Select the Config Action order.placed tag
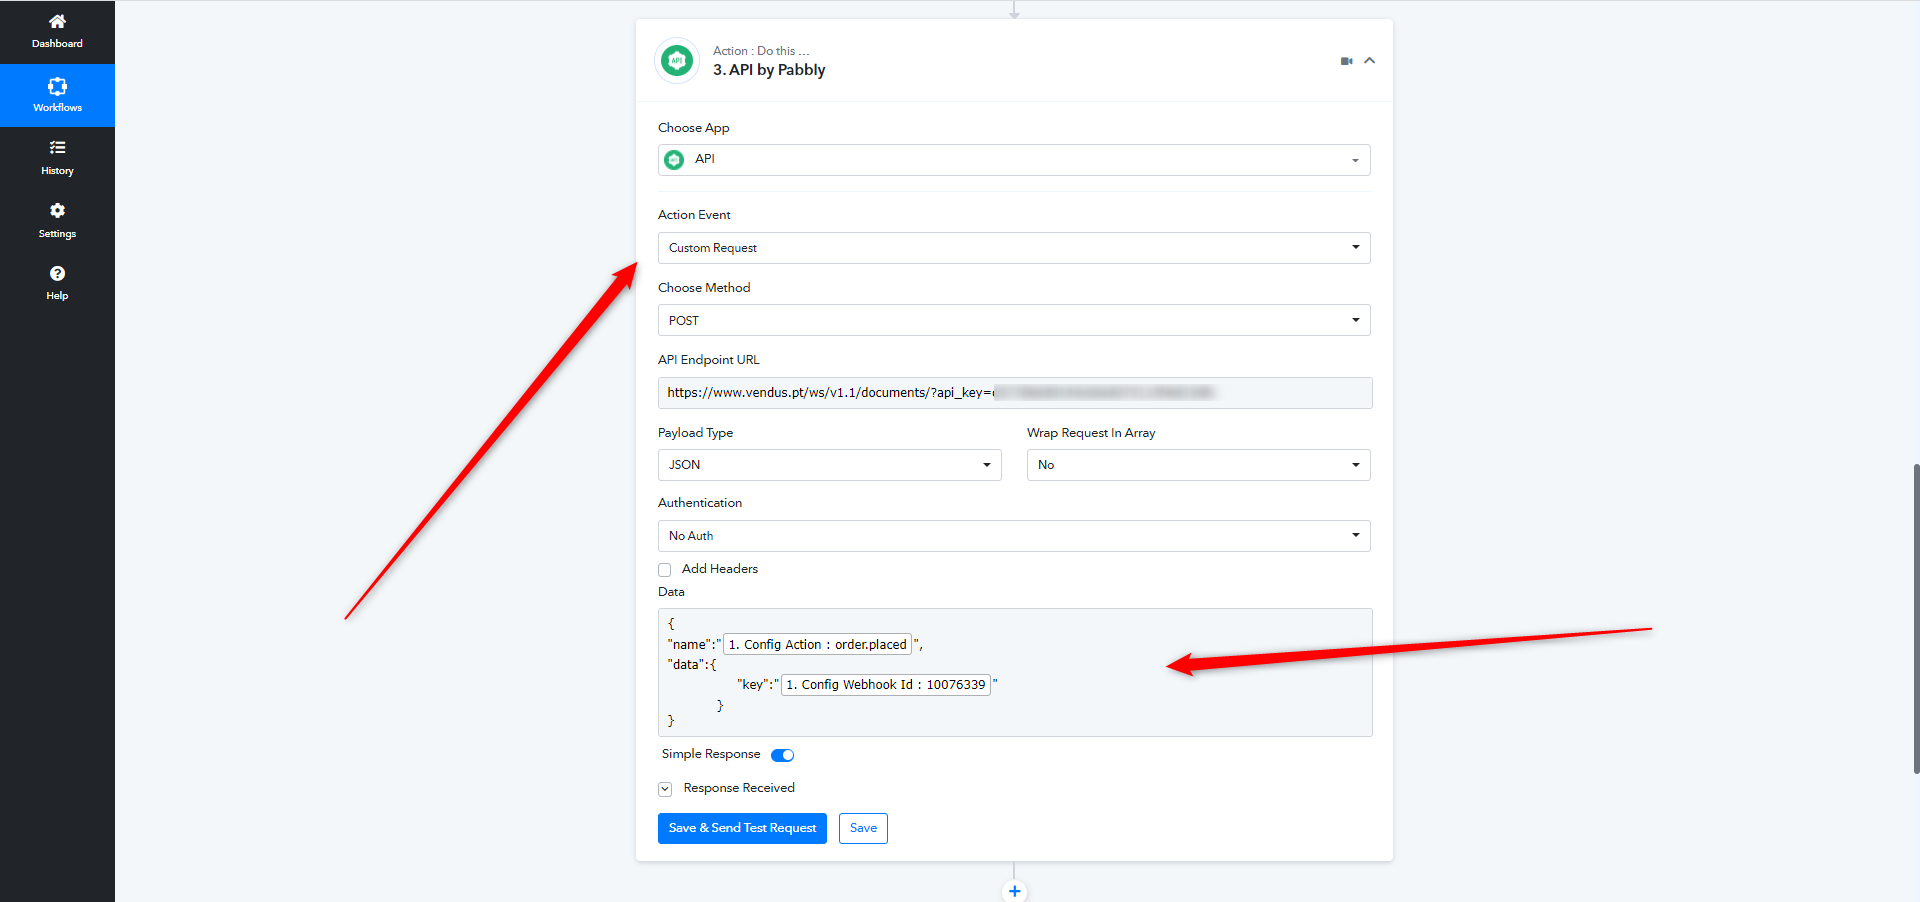1920x902 pixels. [x=817, y=645]
